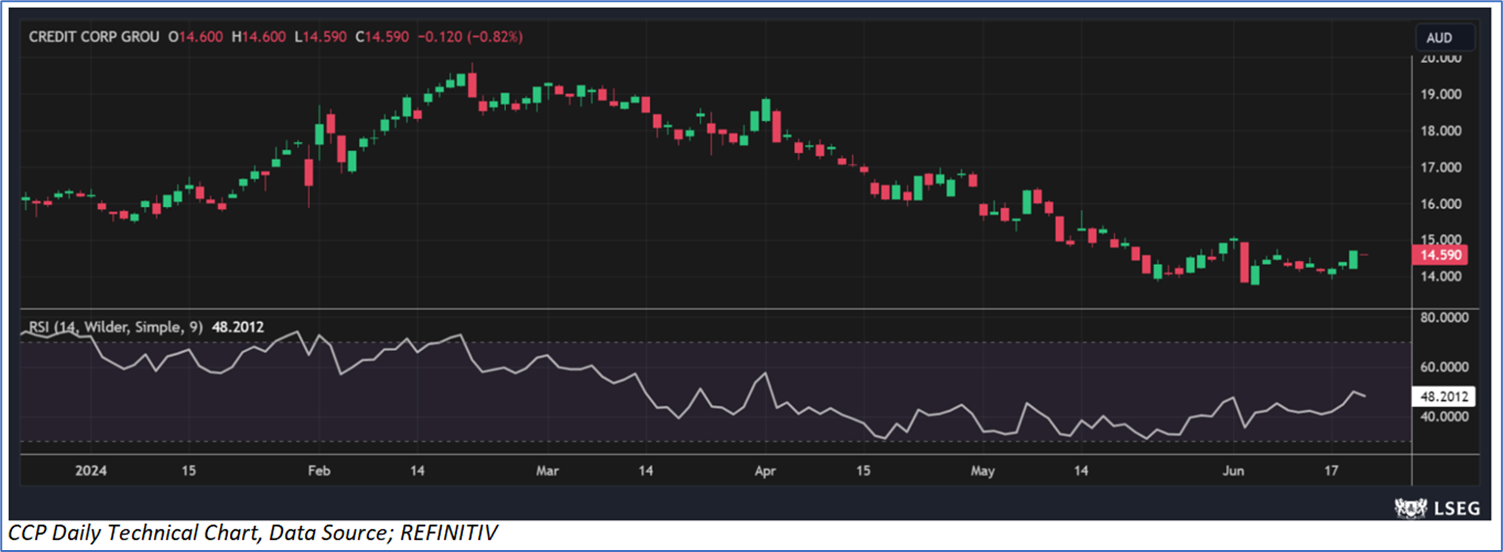
Task: Click the CCP Daily Technical Chart caption
Action: click(x=252, y=534)
